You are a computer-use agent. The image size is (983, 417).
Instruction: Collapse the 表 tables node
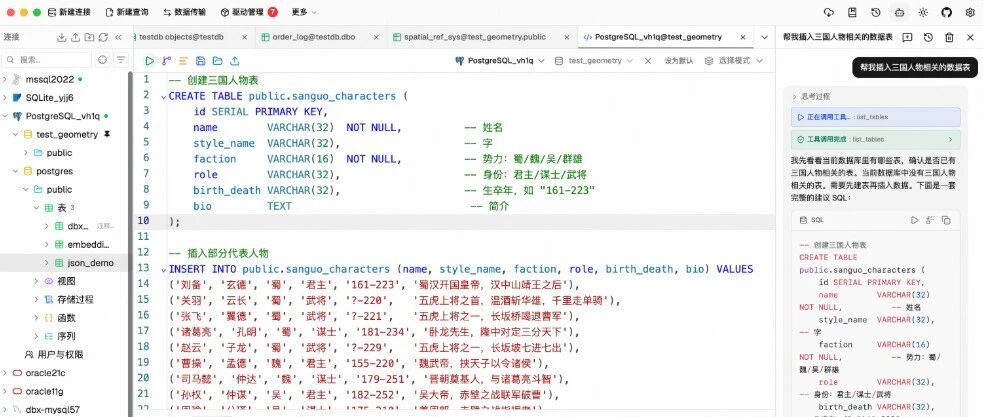click(x=36, y=208)
